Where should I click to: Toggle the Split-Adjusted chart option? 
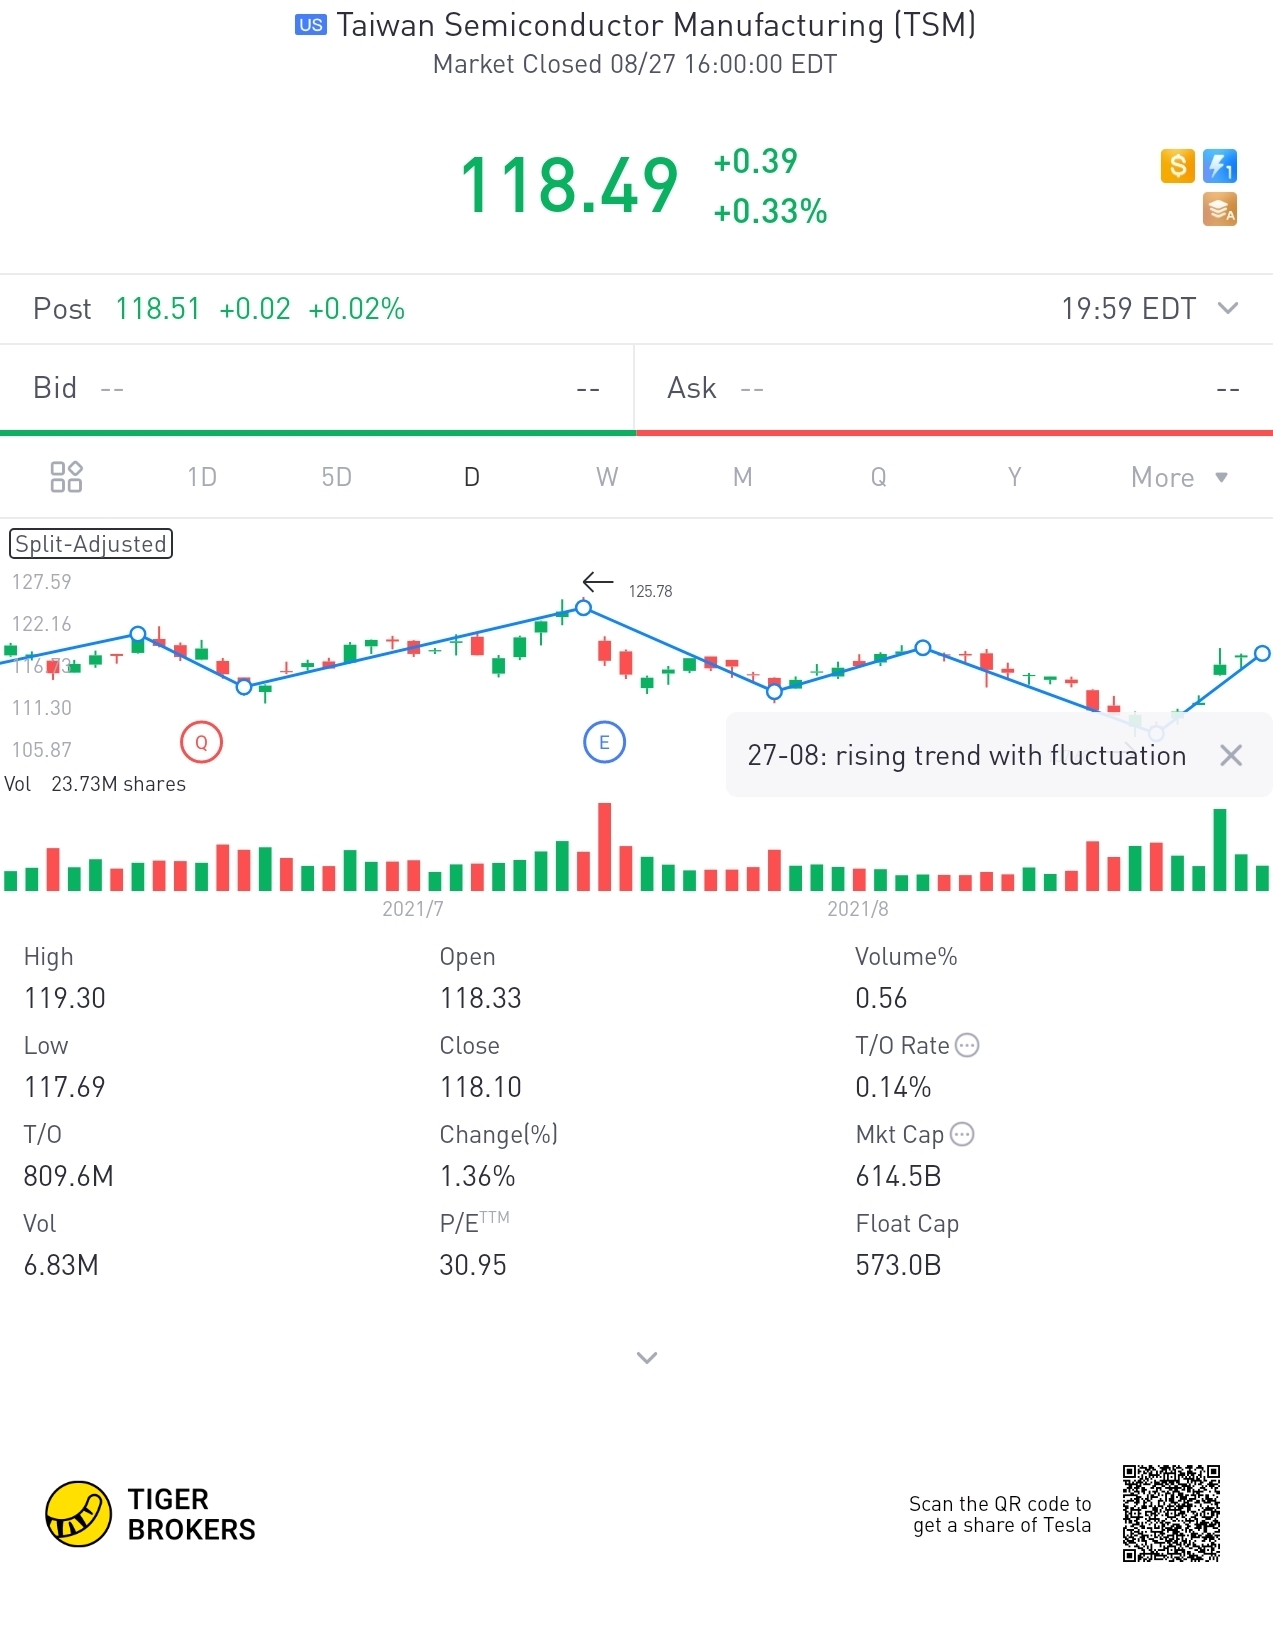tap(91, 544)
